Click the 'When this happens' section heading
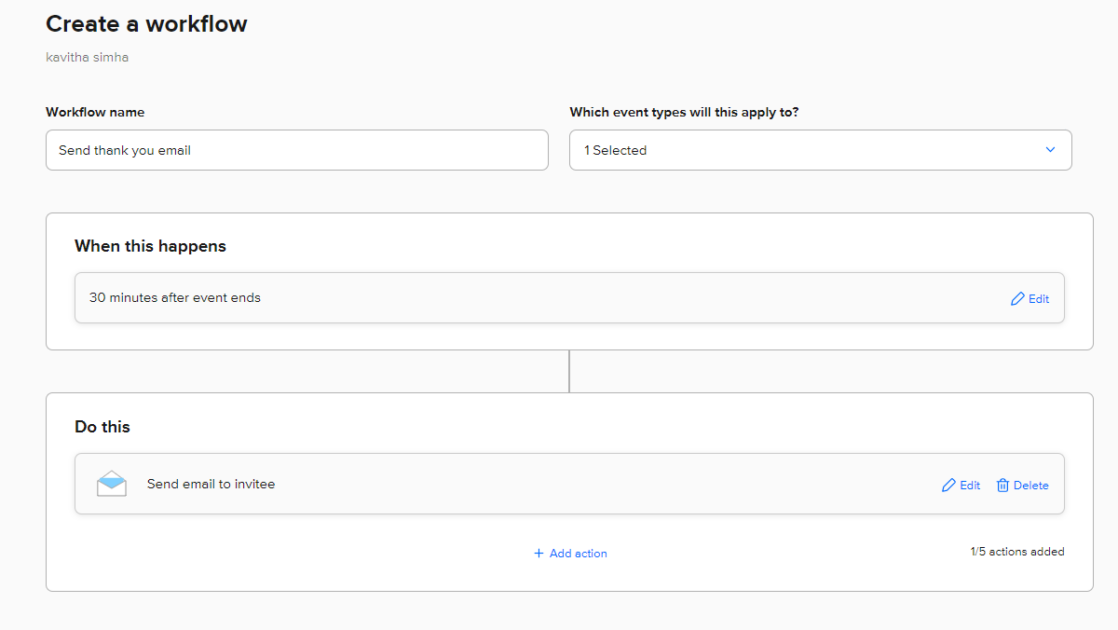This screenshot has height=630, width=1118. click(150, 246)
